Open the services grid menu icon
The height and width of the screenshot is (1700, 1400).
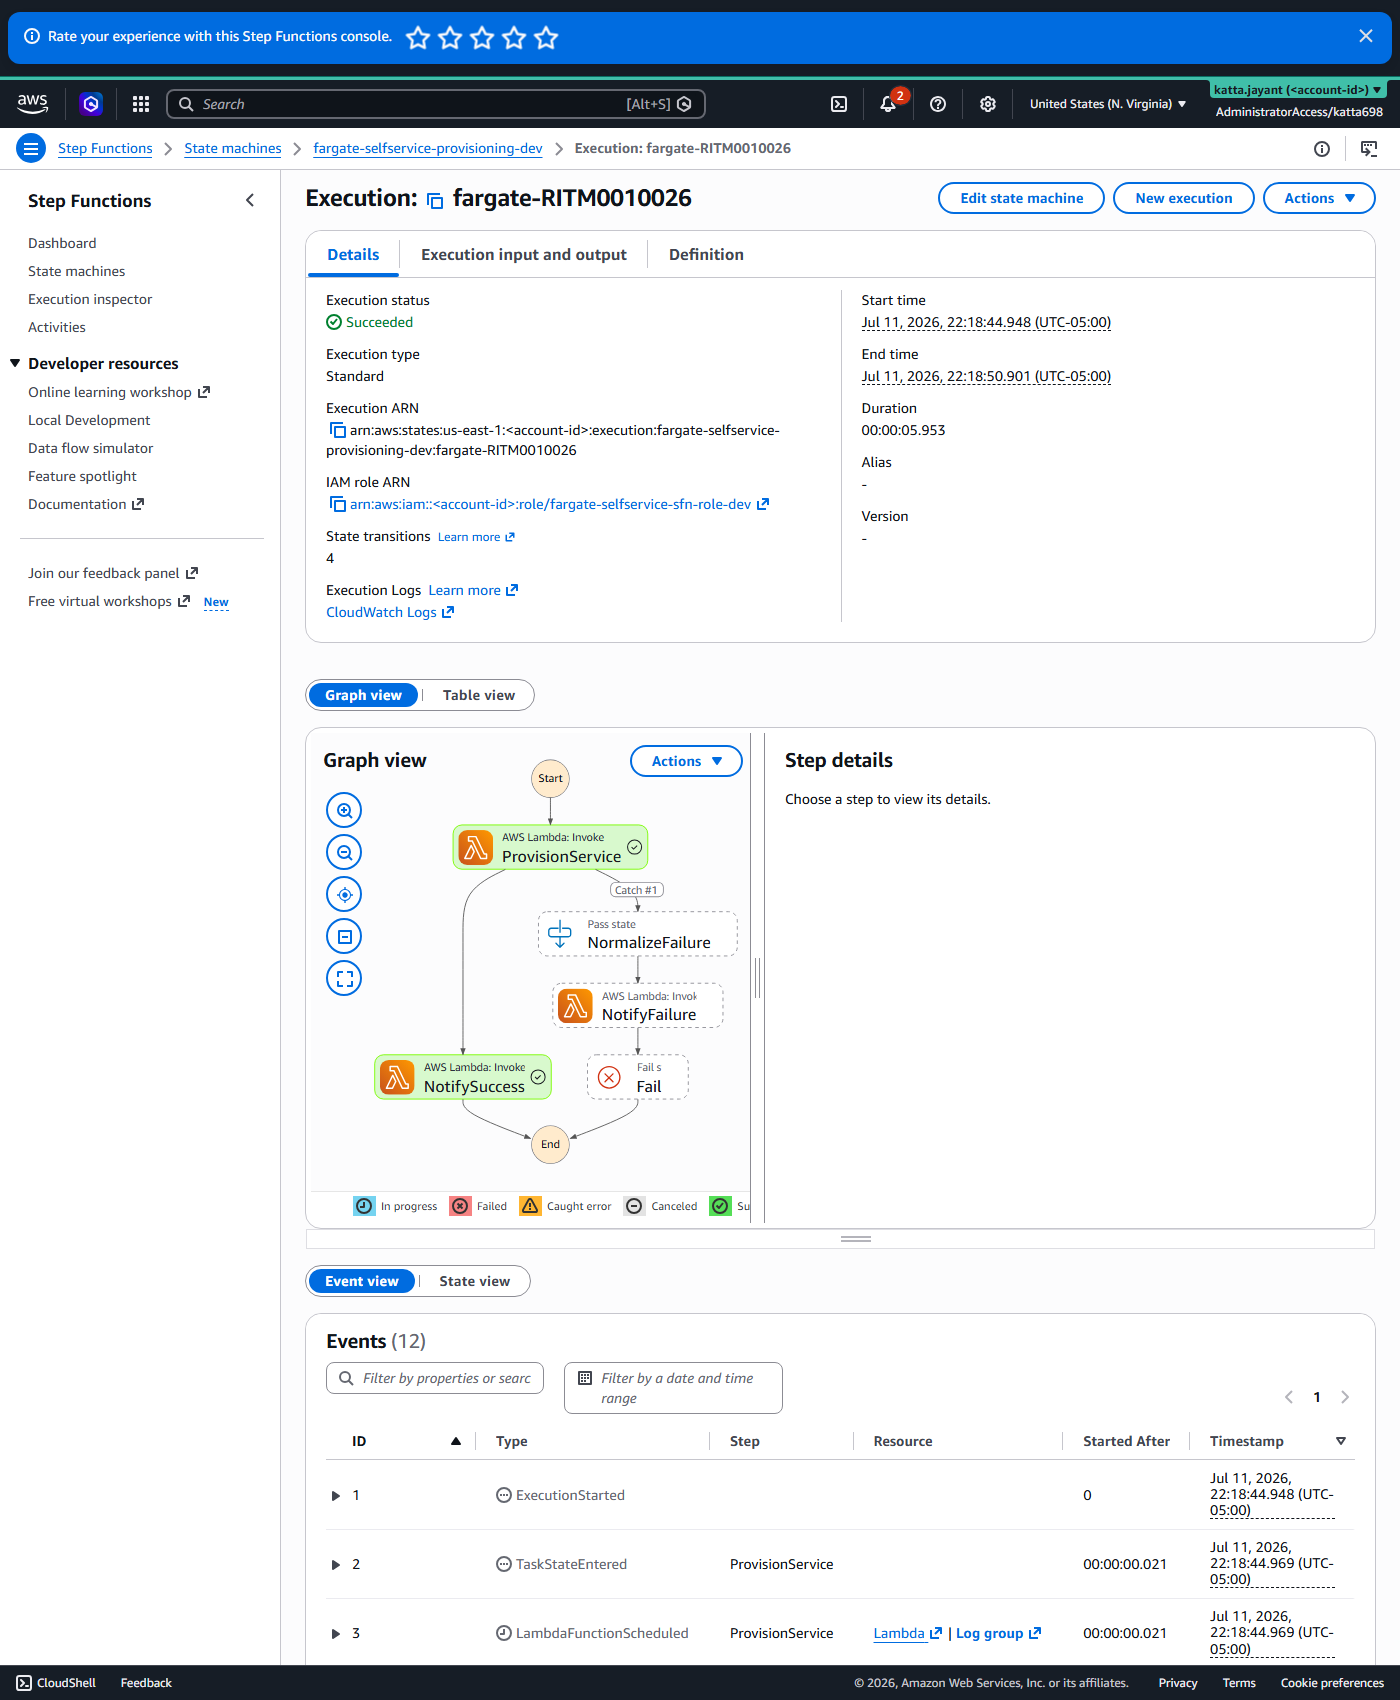141,104
